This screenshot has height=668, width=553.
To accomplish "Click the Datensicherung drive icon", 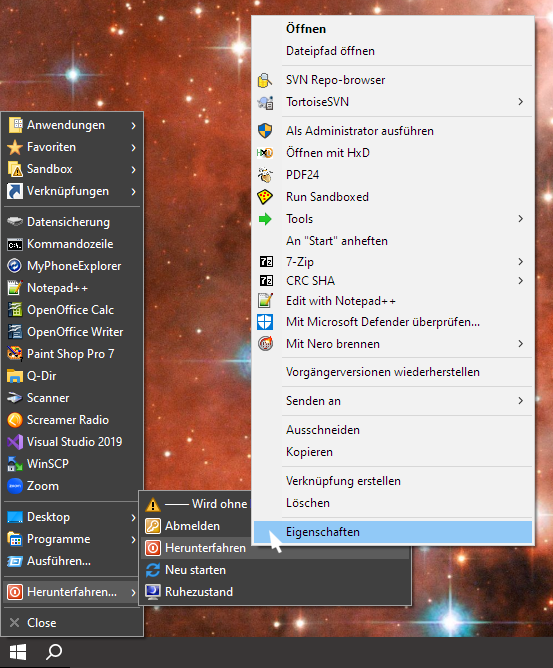I will 15,222.
